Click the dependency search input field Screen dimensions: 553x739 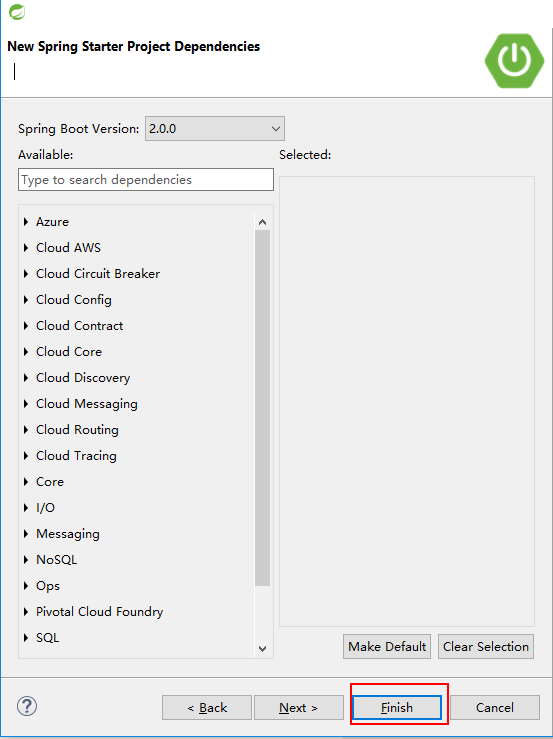coord(146,180)
